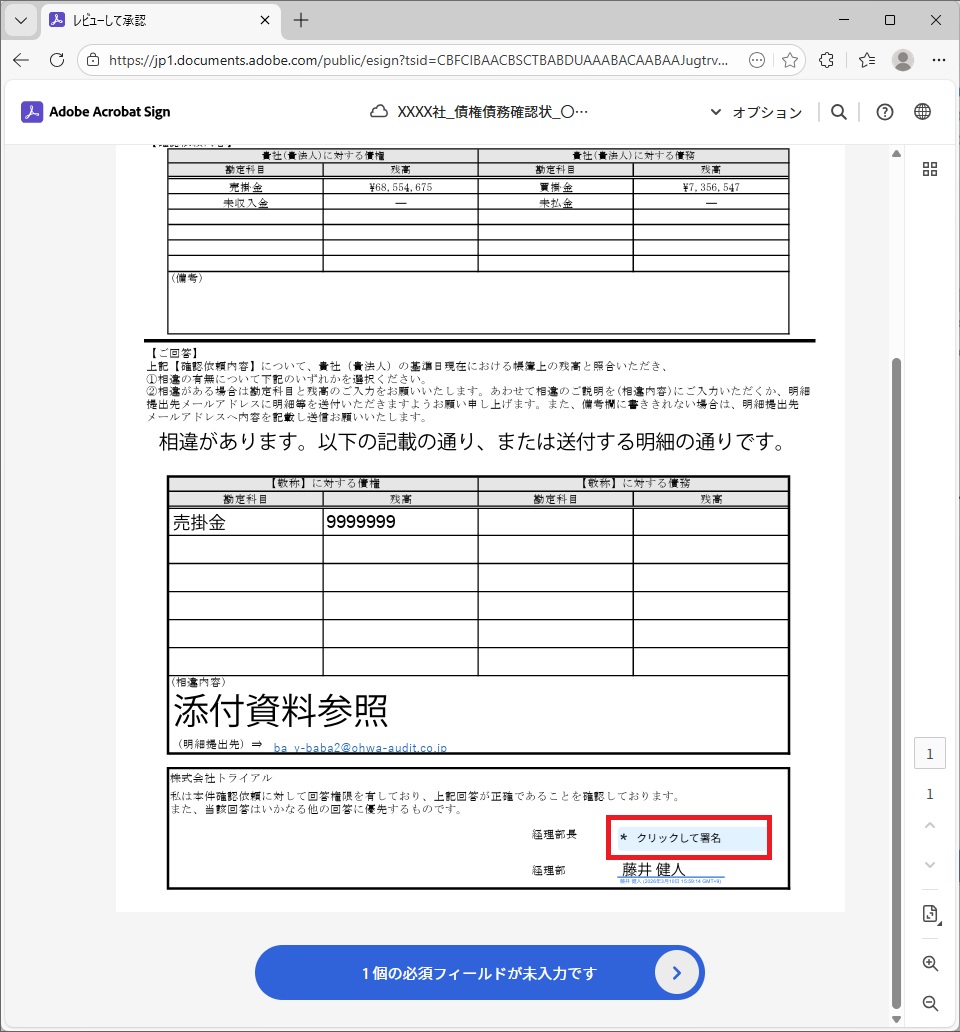Zoom in on the document

coord(930,964)
